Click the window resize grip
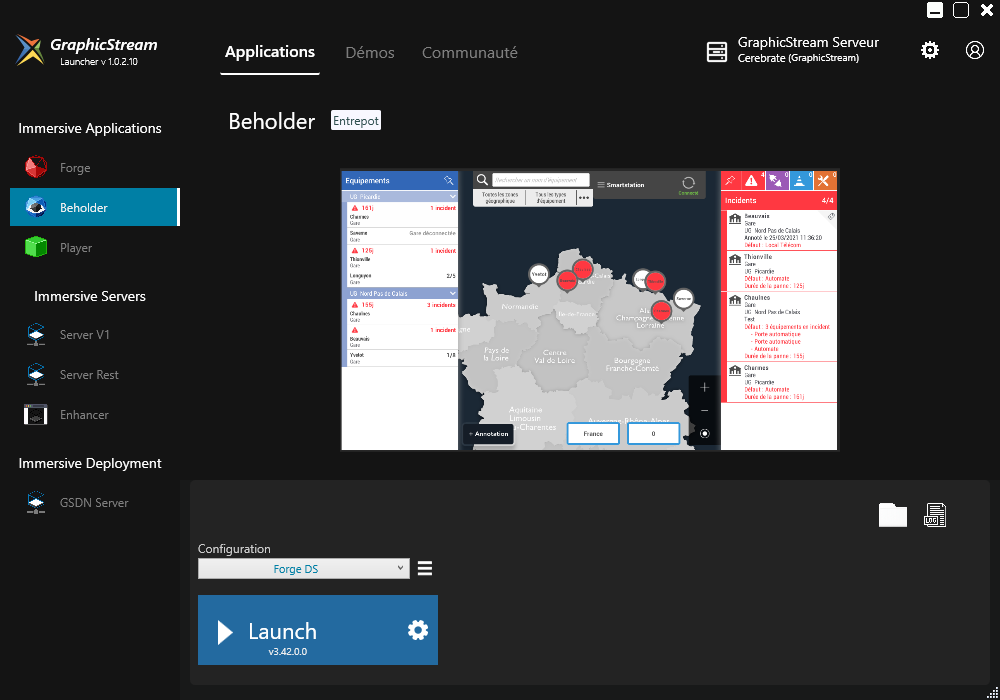The image size is (1000, 700). pyautogui.click(x=992, y=692)
